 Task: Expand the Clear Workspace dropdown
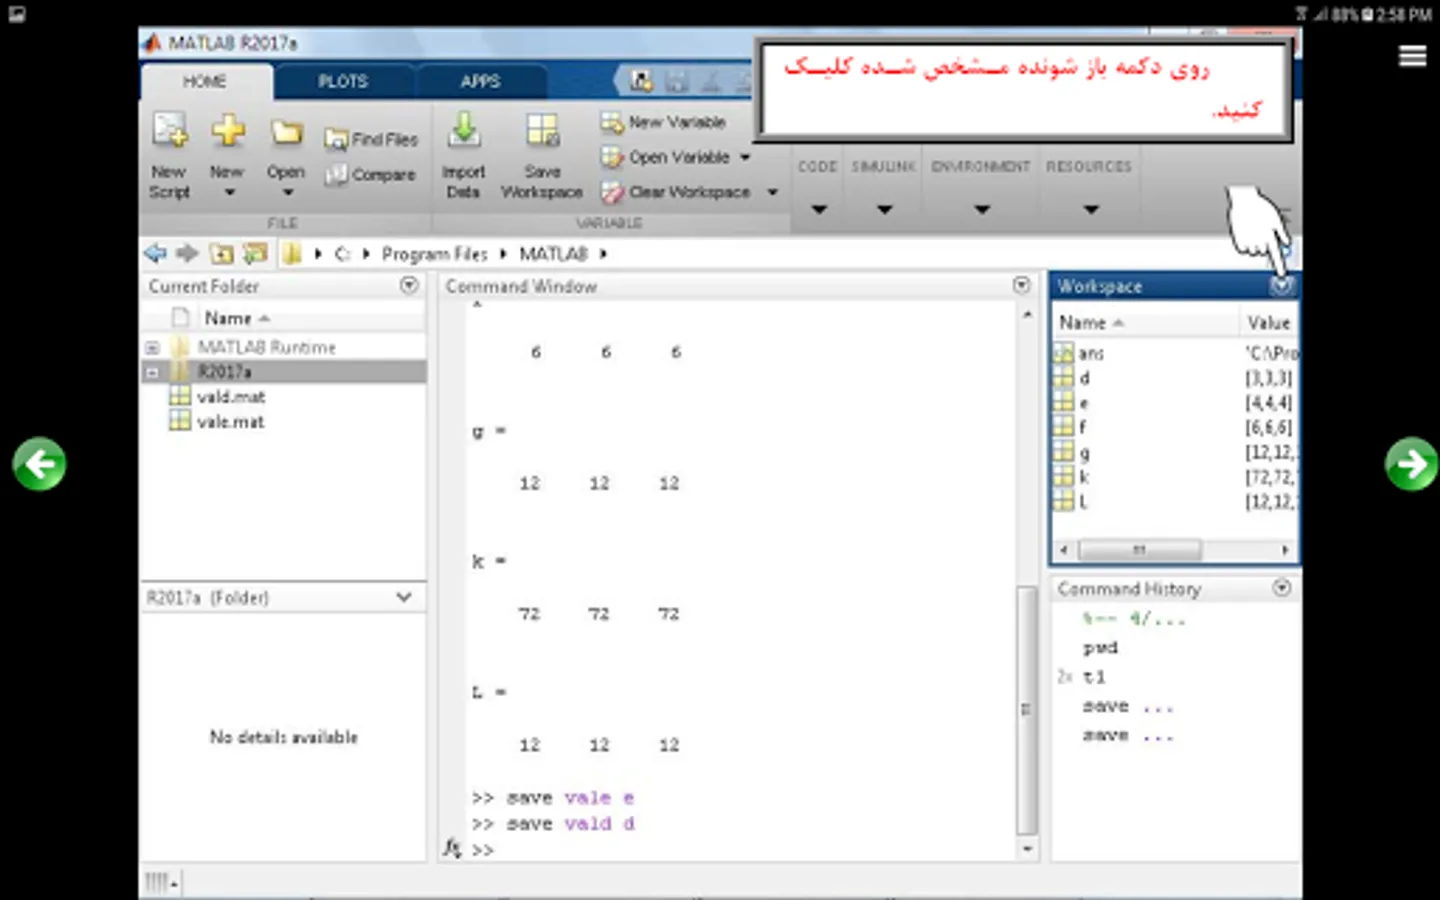coord(772,192)
